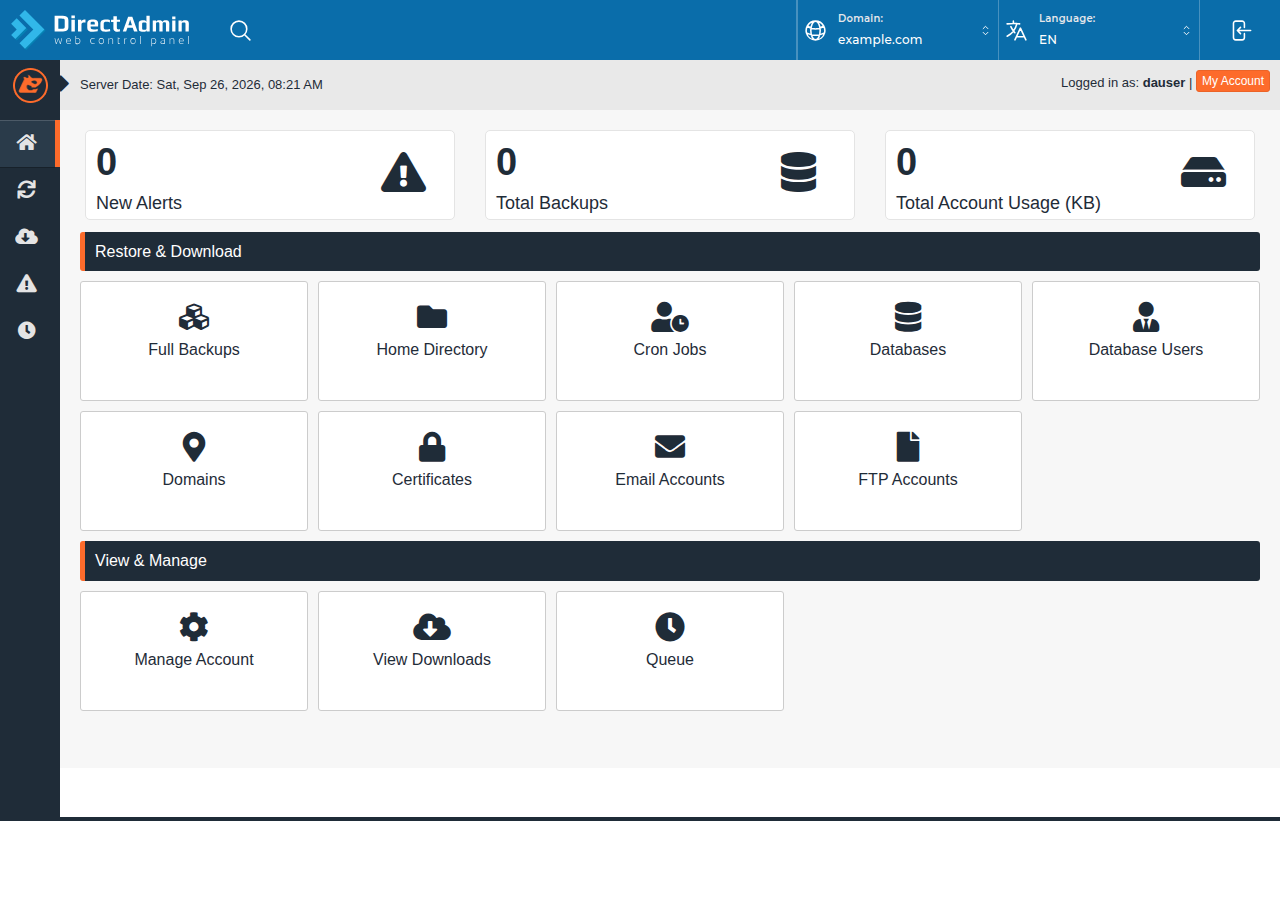
Task: Open the Queue tile
Action: pos(670,651)
